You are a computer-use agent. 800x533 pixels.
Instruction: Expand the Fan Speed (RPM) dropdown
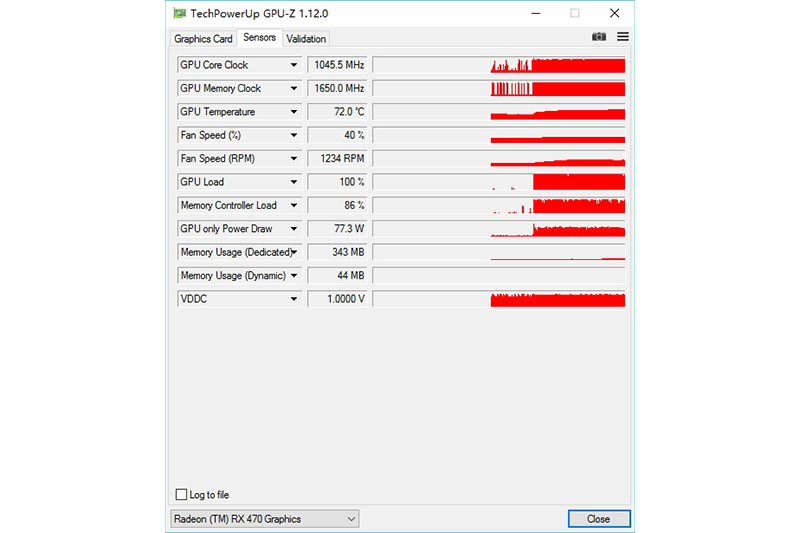294,159
